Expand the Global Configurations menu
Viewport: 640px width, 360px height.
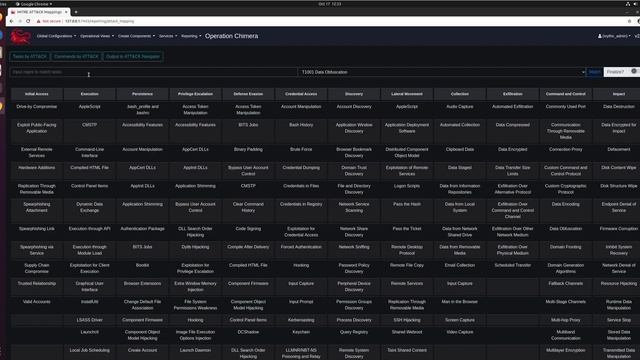pos(56,36)
